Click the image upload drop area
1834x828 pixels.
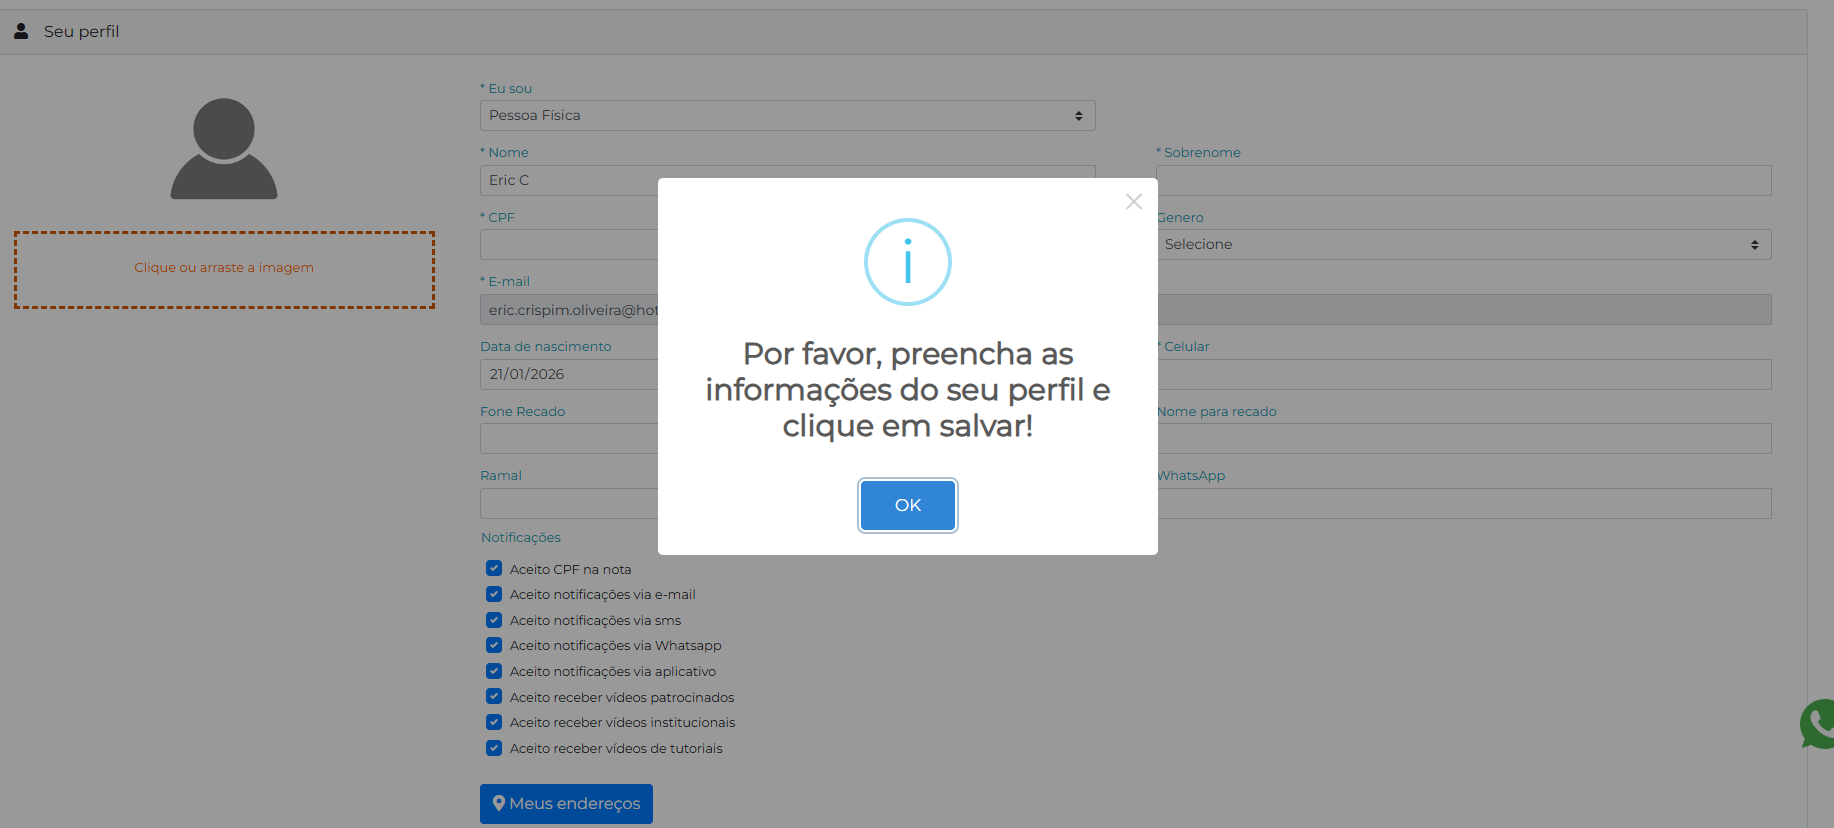tap(224, 269)
